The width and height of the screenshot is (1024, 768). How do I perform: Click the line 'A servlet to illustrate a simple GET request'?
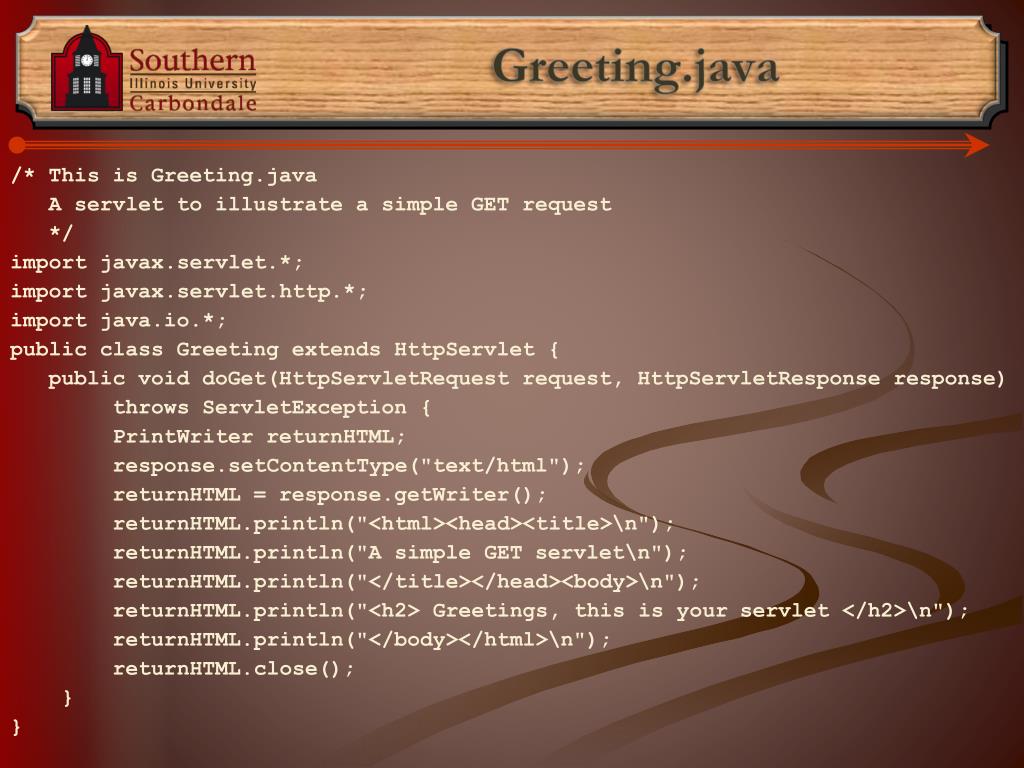coord(330,204)
